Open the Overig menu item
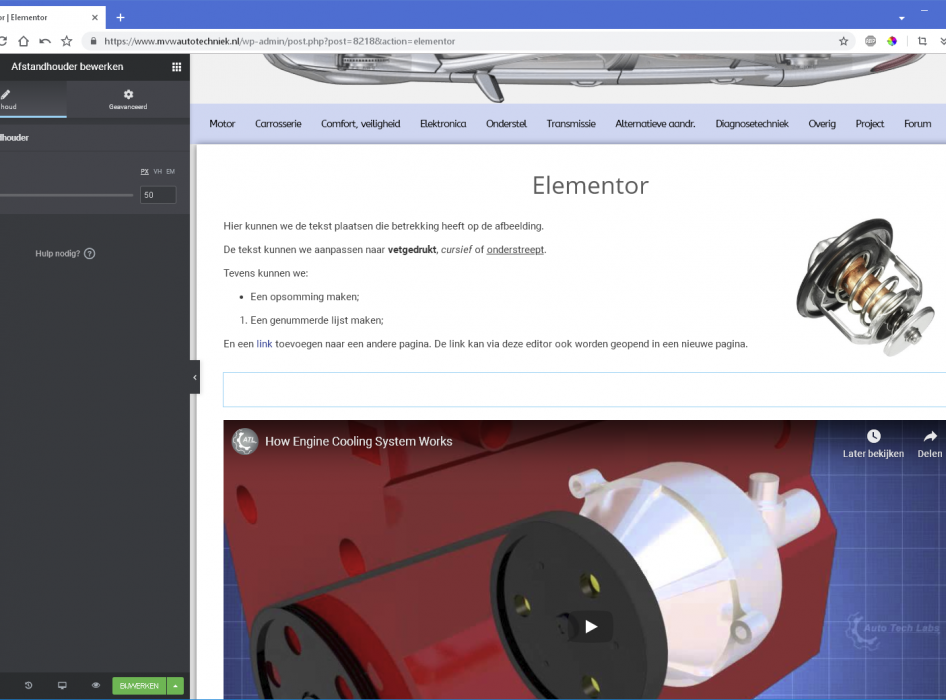The width and height of the screenshot is (946, 700). point(822,124)
